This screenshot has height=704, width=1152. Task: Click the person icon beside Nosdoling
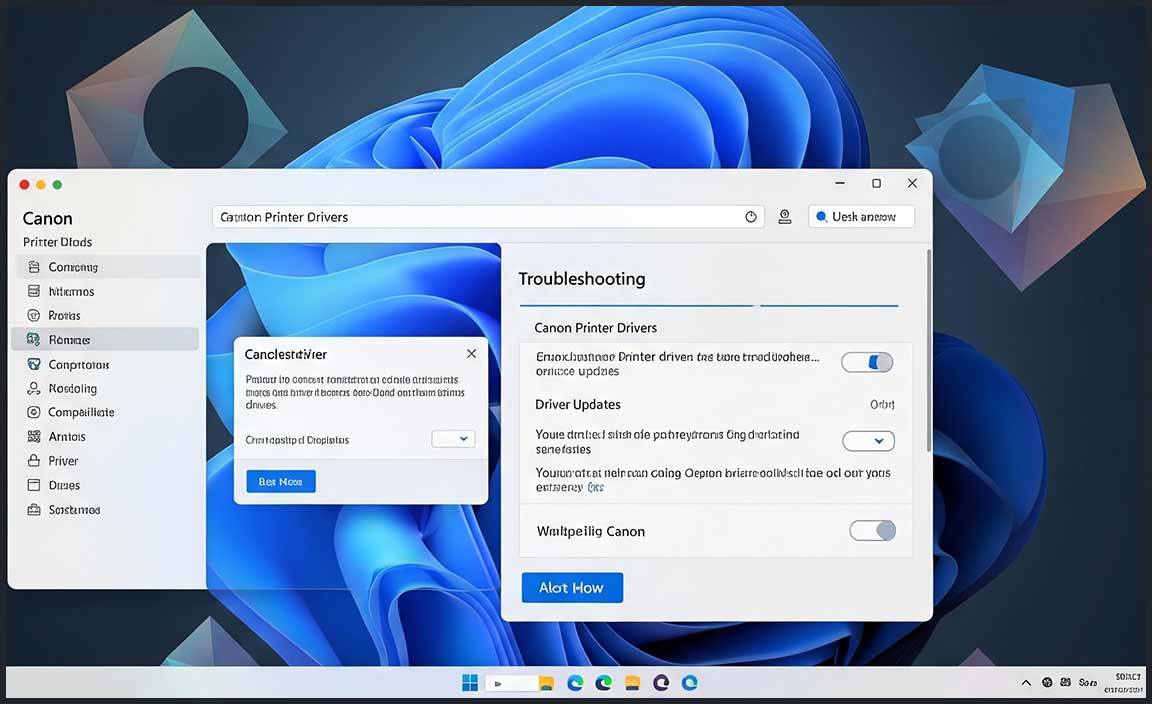(34, 388)
